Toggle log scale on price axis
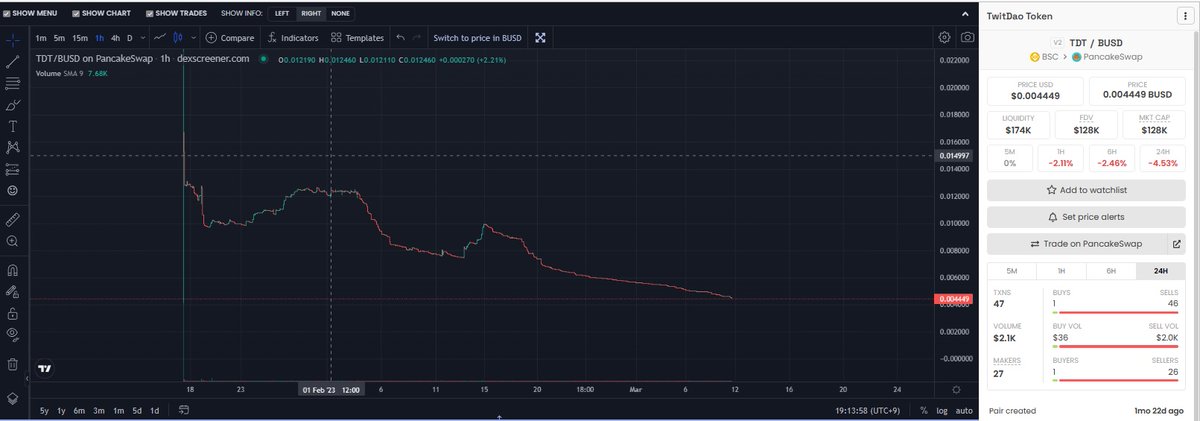1200x421 pixels. tap(941, 410)
